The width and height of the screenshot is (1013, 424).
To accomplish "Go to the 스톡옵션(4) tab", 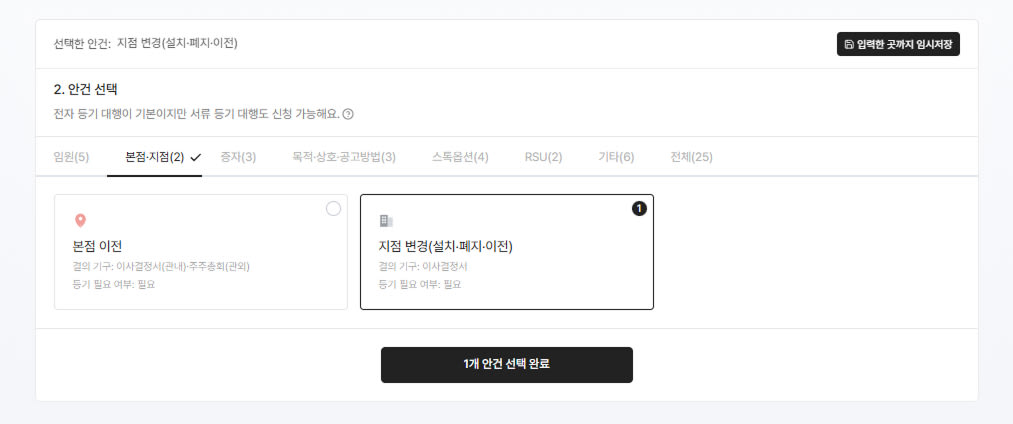I will point(461,157).
